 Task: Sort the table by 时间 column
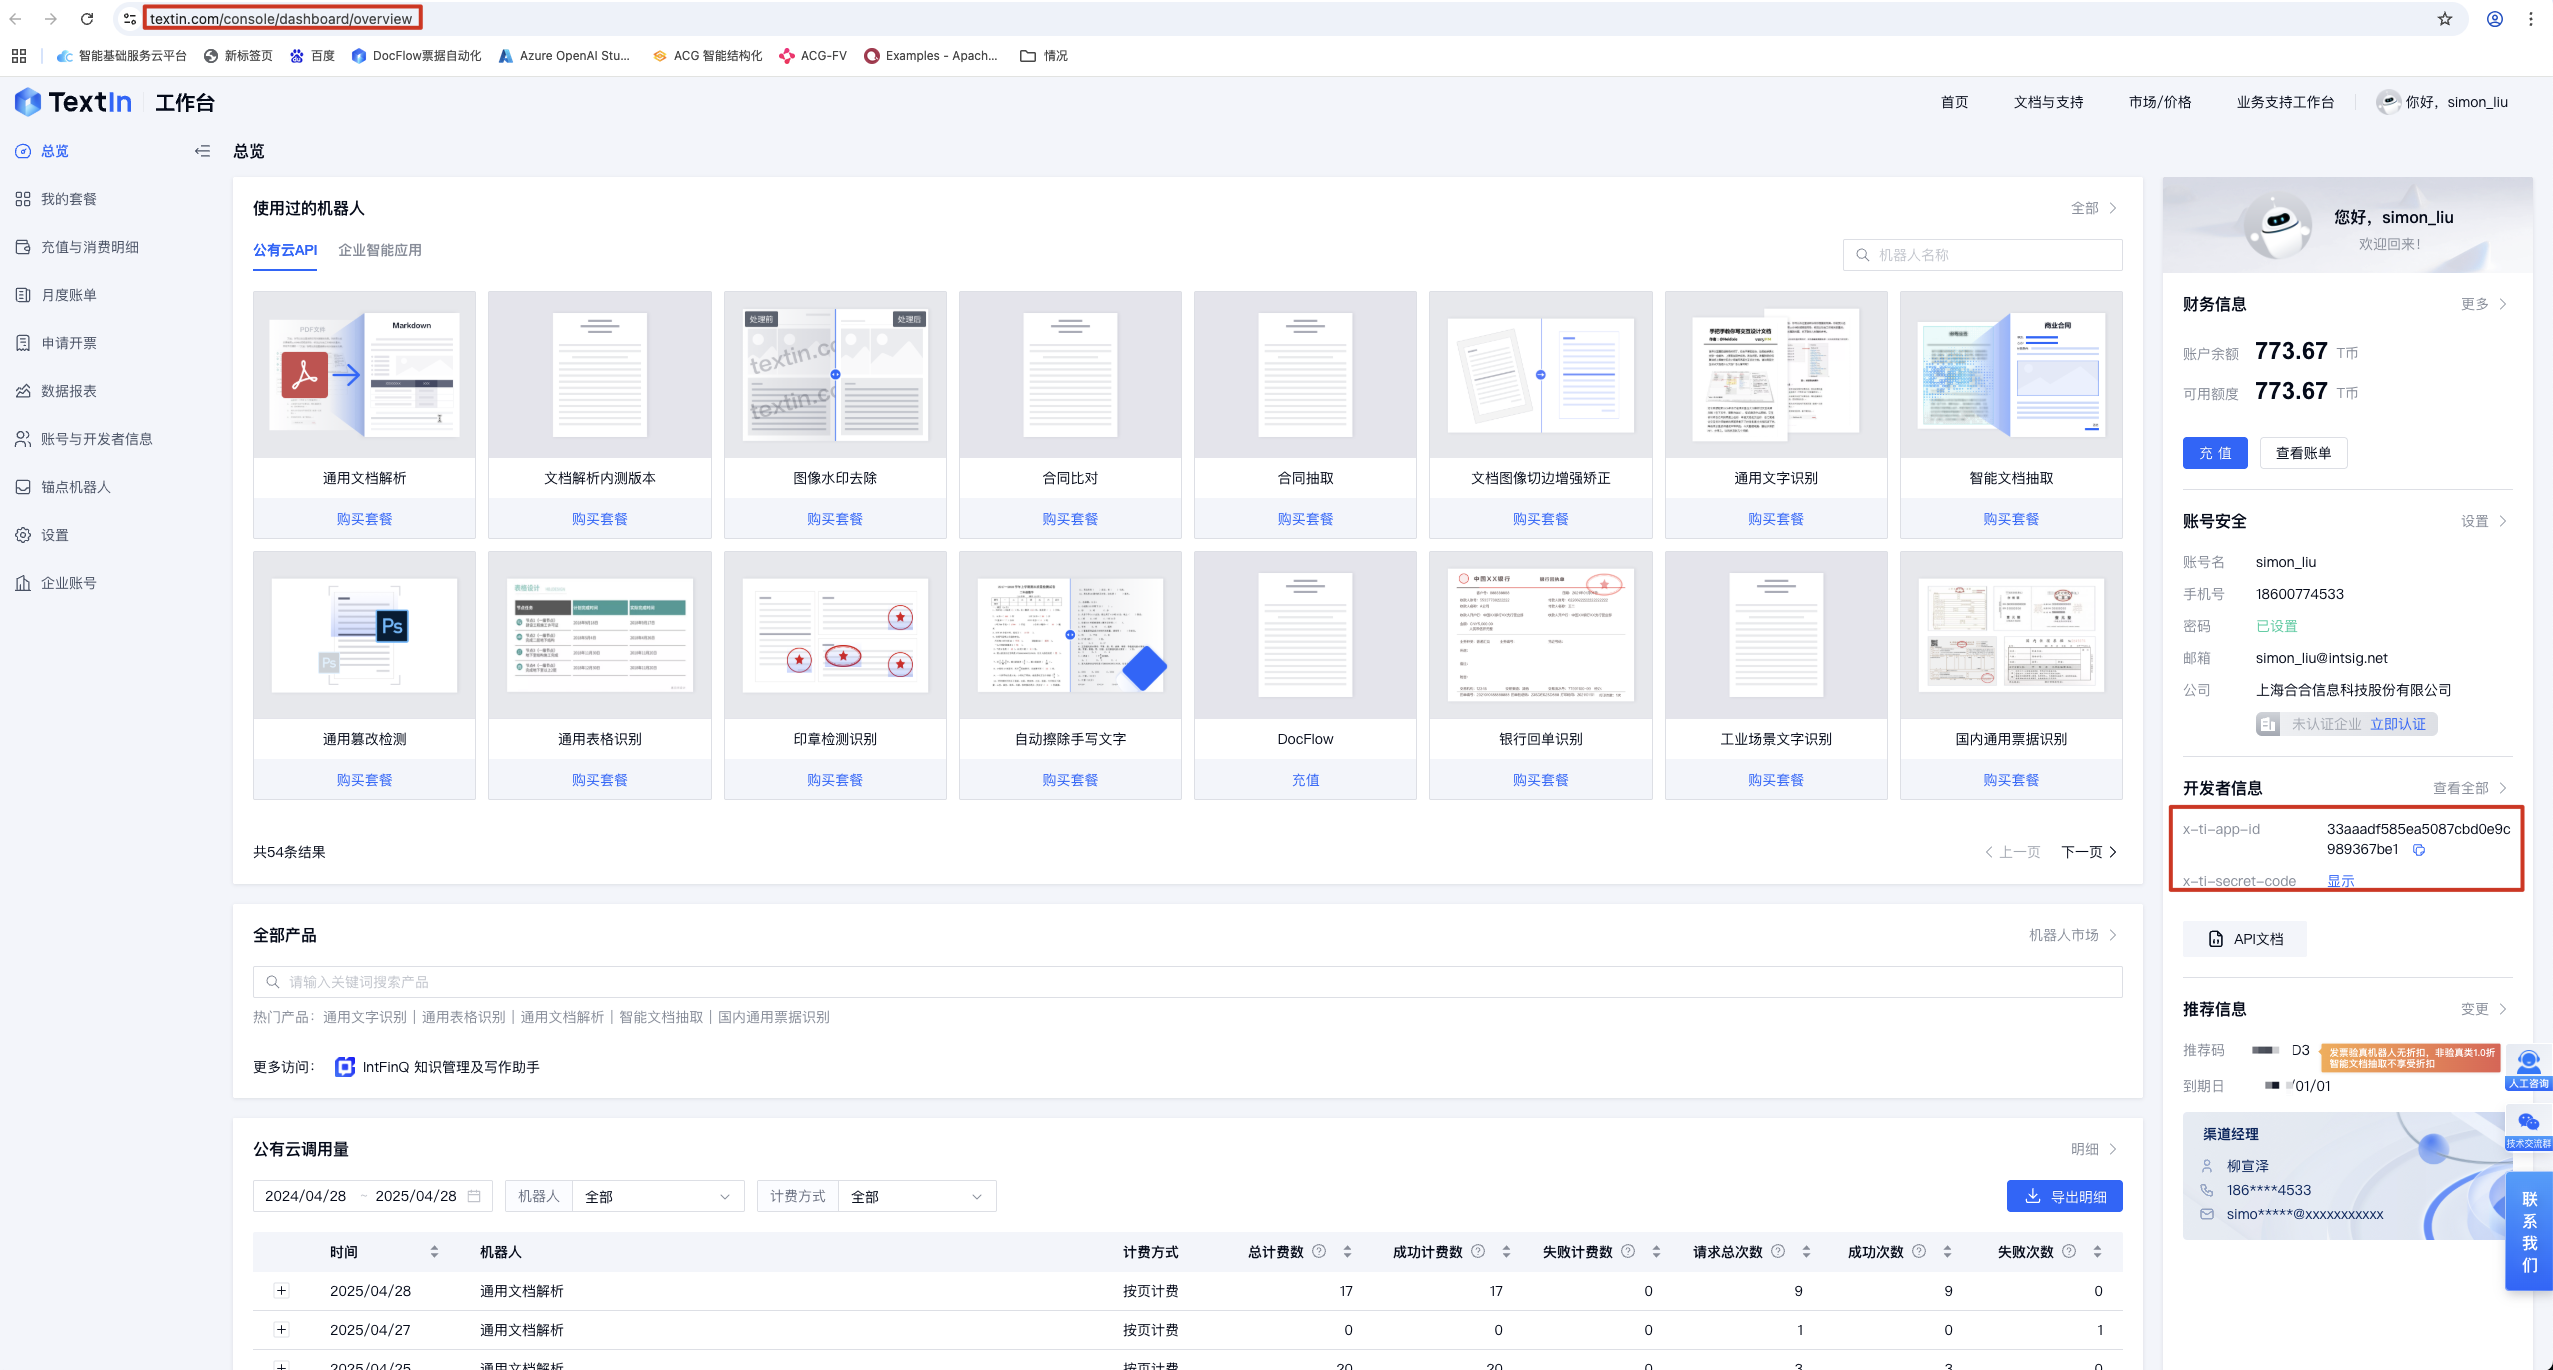pos(434,1251)
